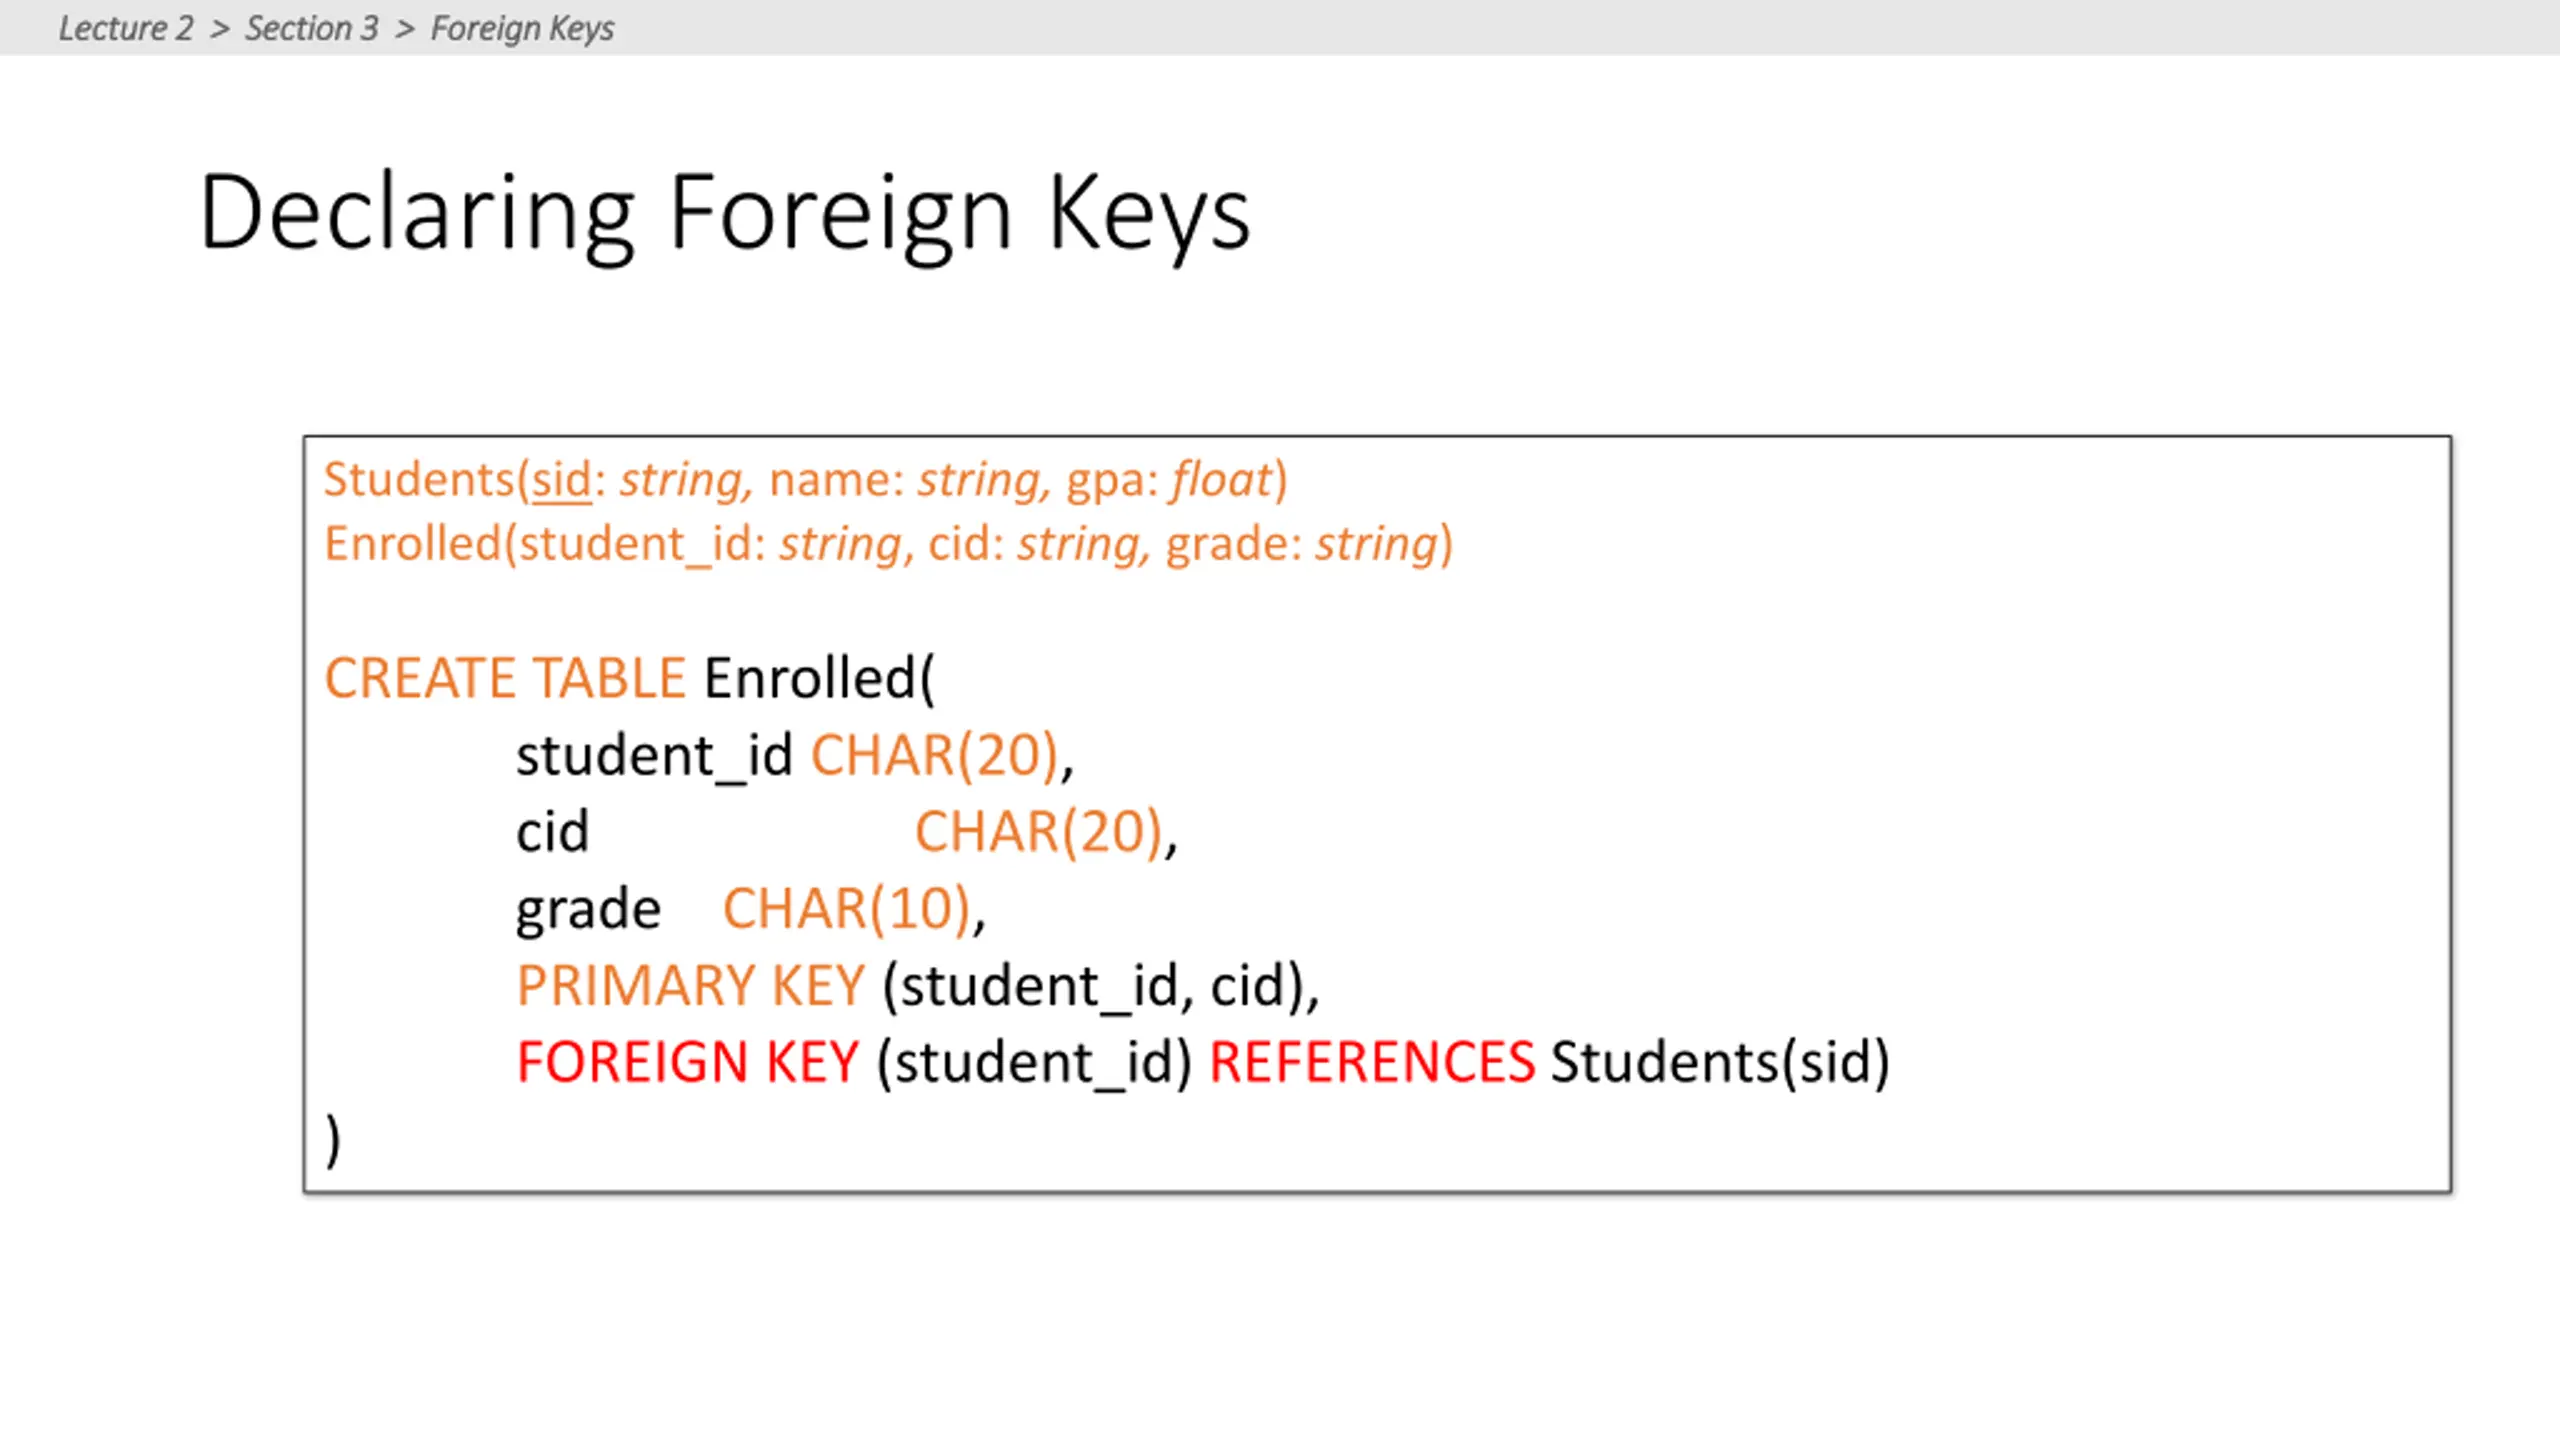Click the Students(sid: string...) schema line
This screenshot has width=2560, height=1440.
click(806, 480)
